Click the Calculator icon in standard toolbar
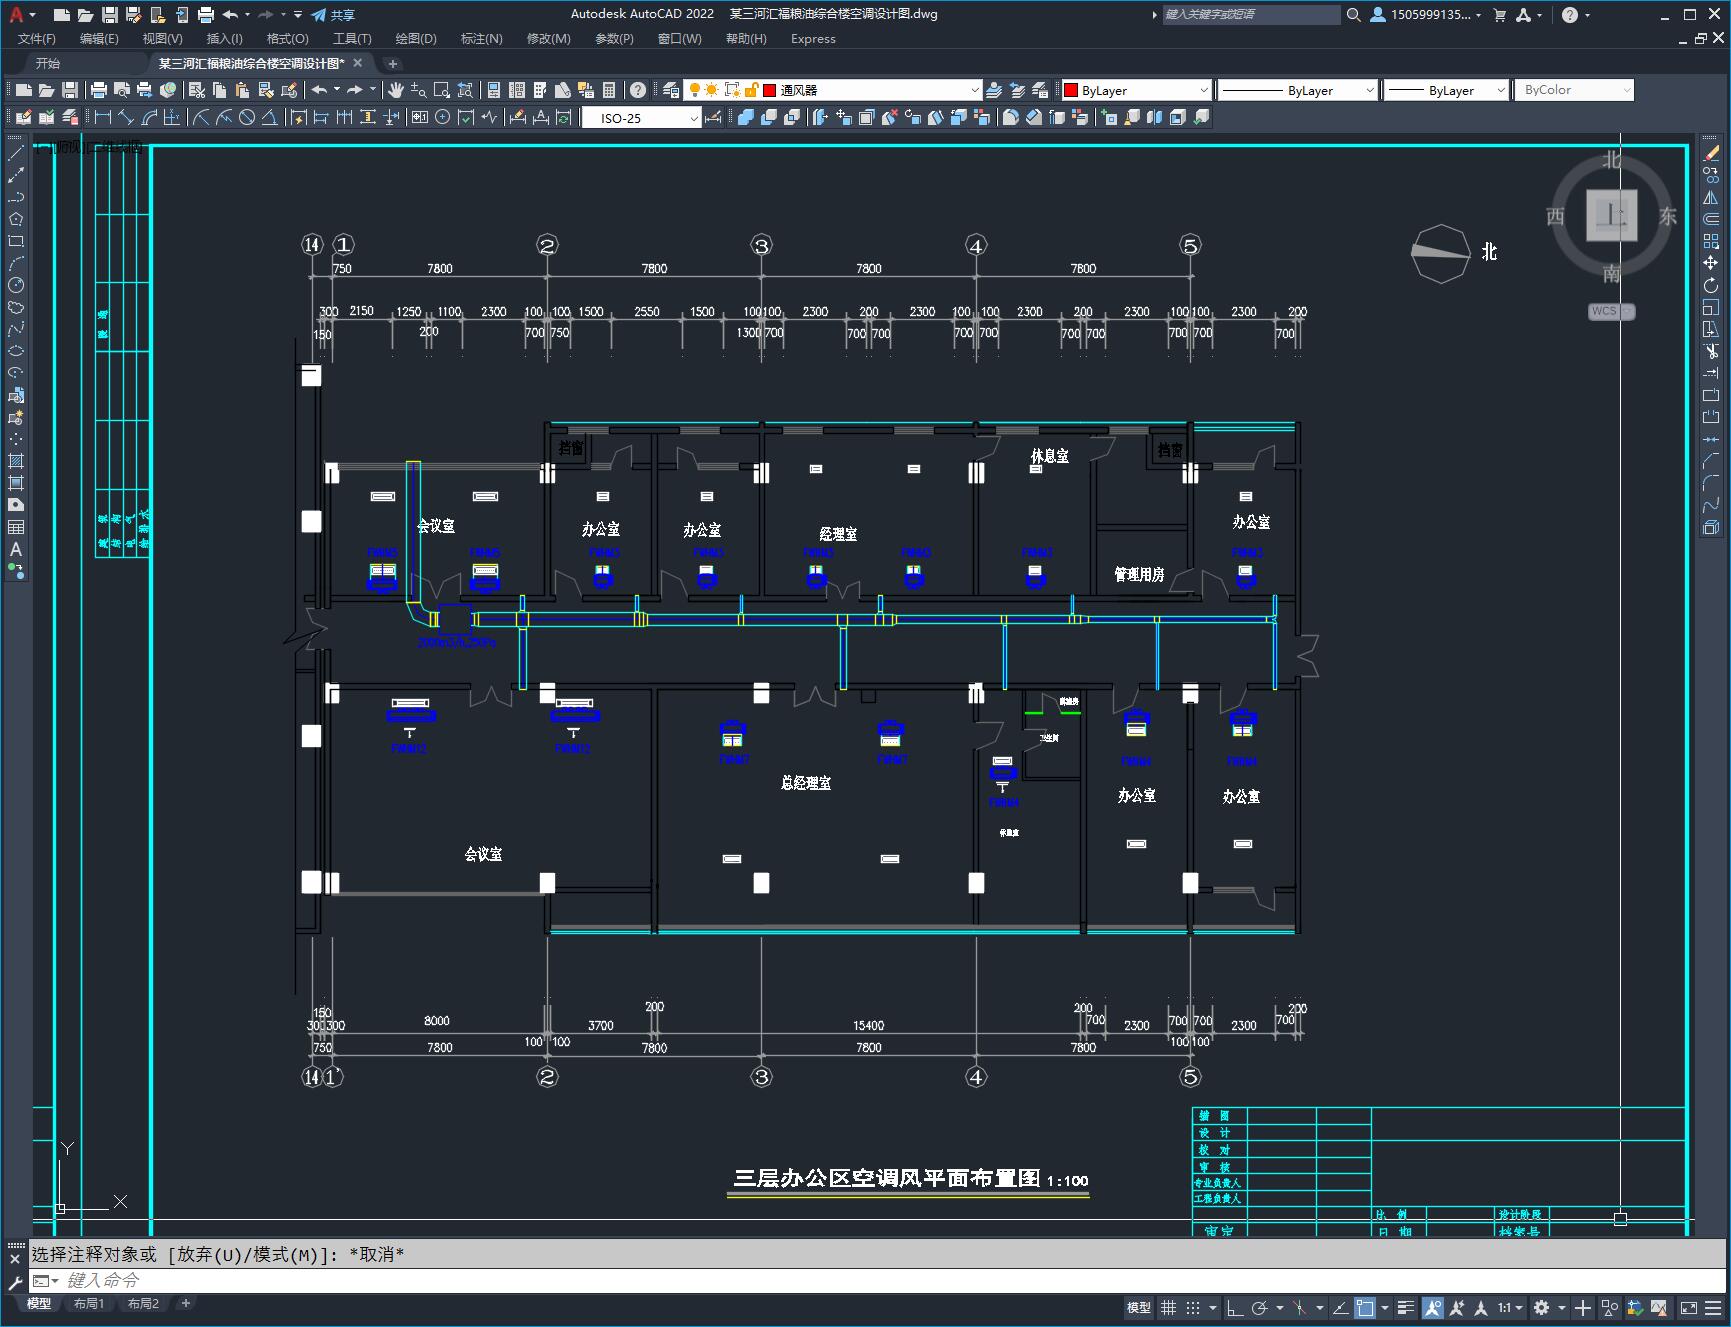This screenshot has width=1731, height=1327. coord(609,90)
